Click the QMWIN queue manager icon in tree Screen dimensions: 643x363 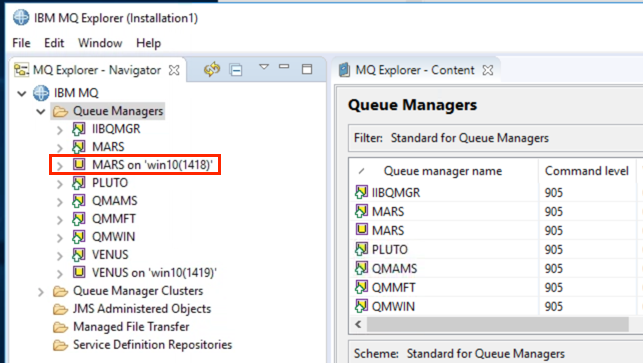click(78, 237)
